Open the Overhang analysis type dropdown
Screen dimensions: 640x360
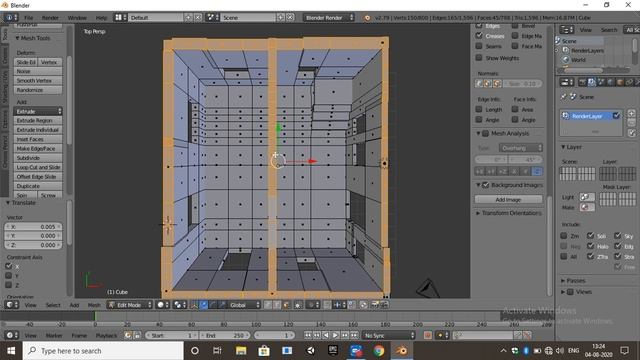click(x=521, y=148)
